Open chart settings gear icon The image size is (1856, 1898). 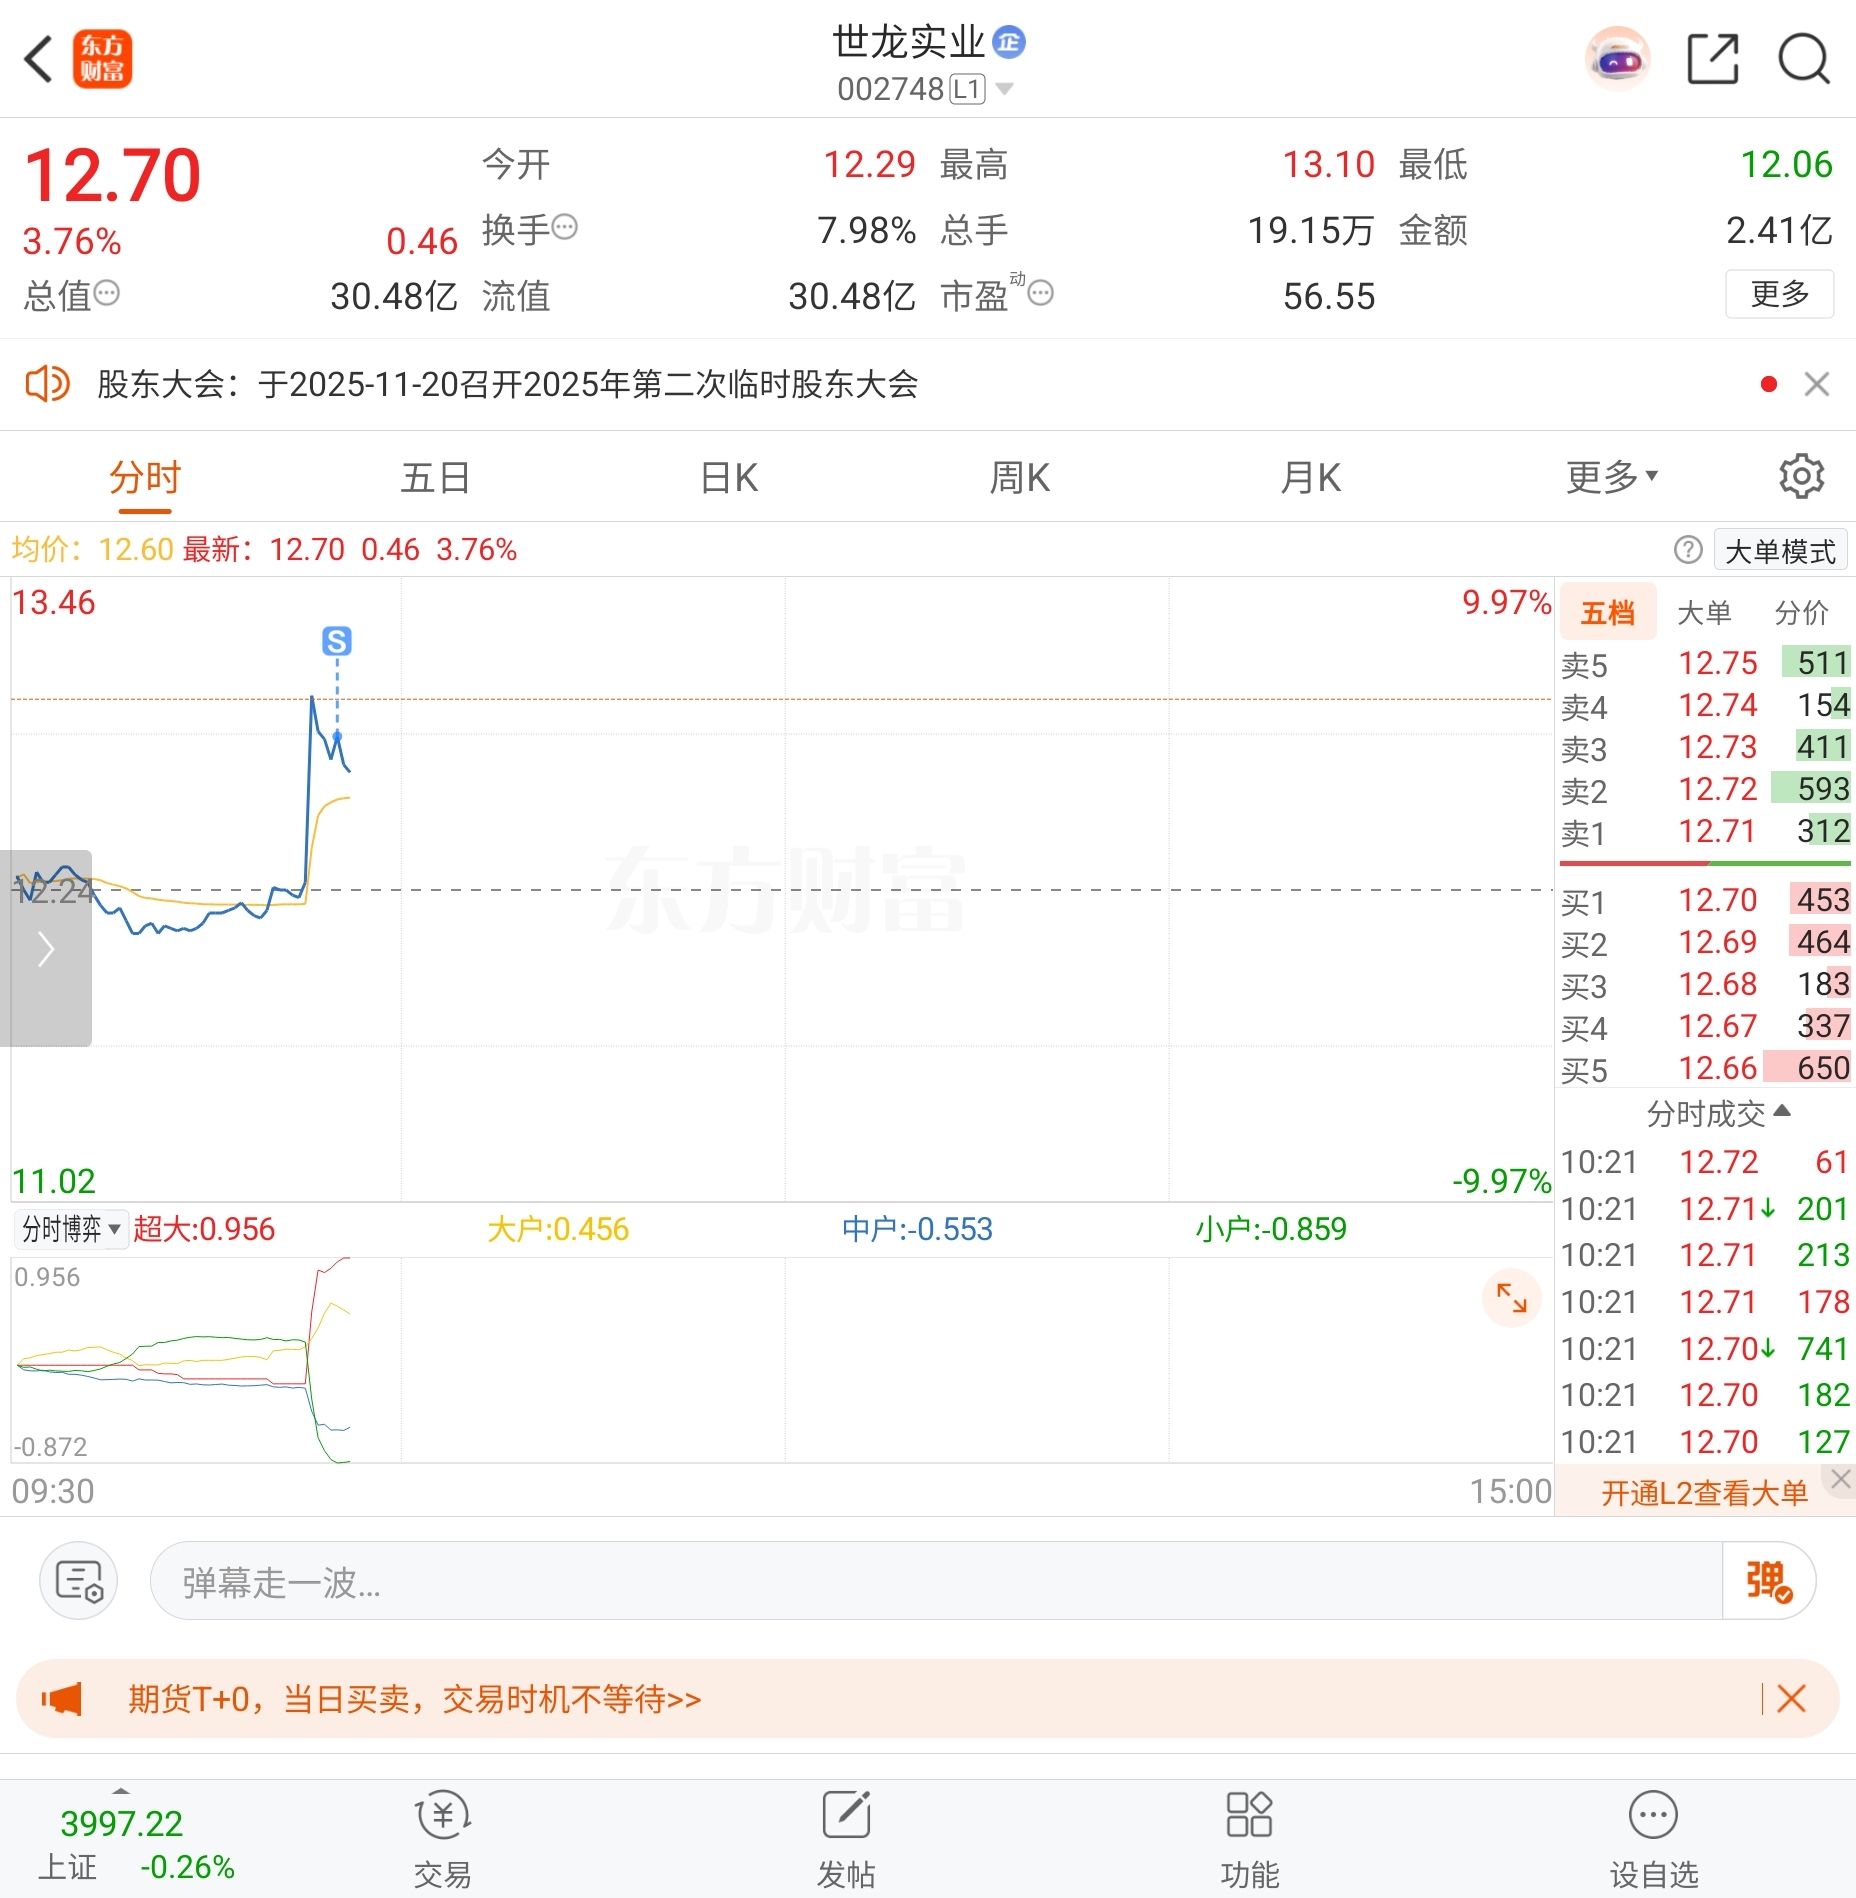click(1802, 477)
